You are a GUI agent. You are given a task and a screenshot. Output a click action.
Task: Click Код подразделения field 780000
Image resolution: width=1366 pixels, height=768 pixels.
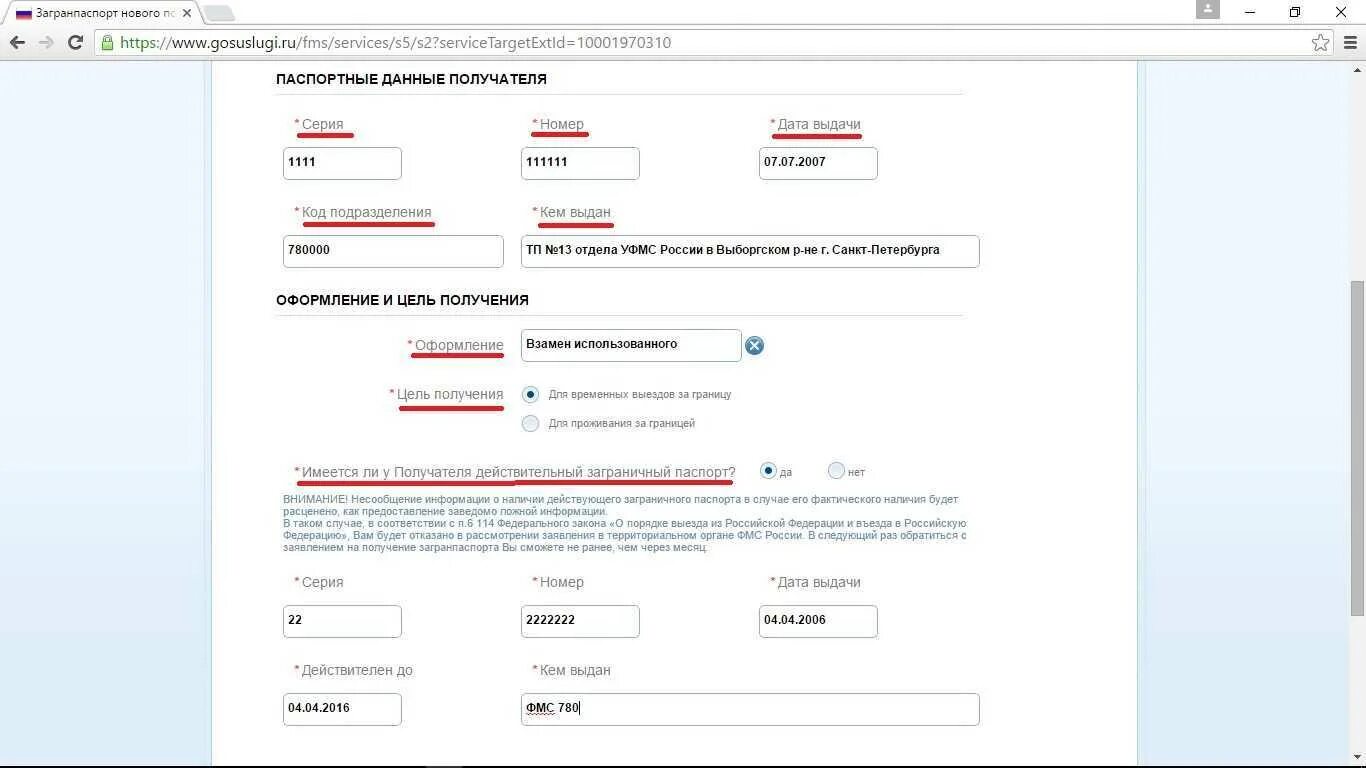click(393, 251)
